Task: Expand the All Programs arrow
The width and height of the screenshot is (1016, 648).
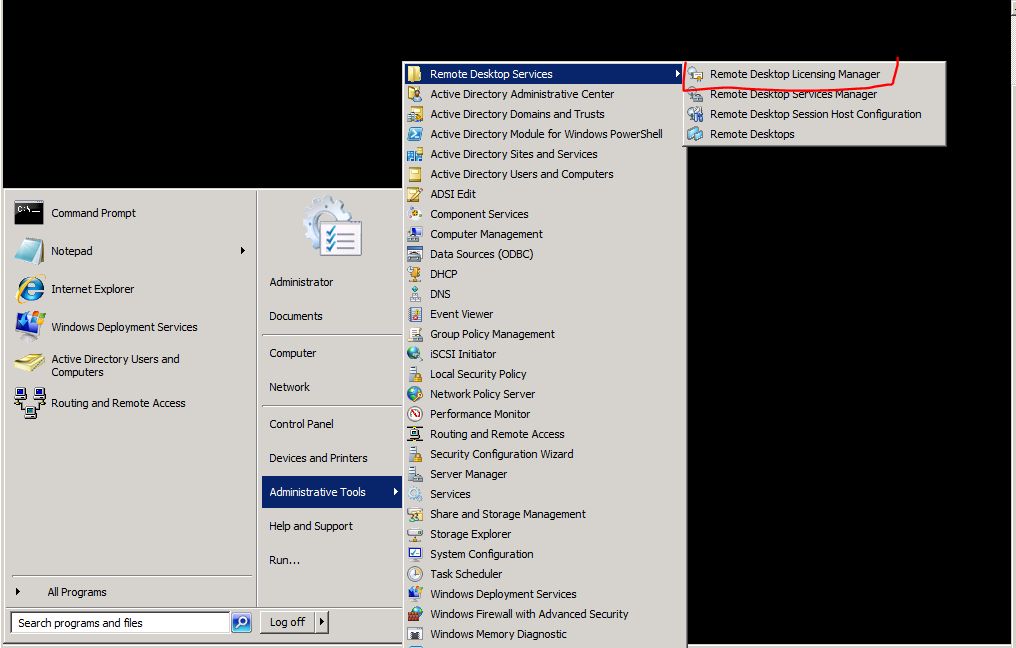Action: (18, 592)
